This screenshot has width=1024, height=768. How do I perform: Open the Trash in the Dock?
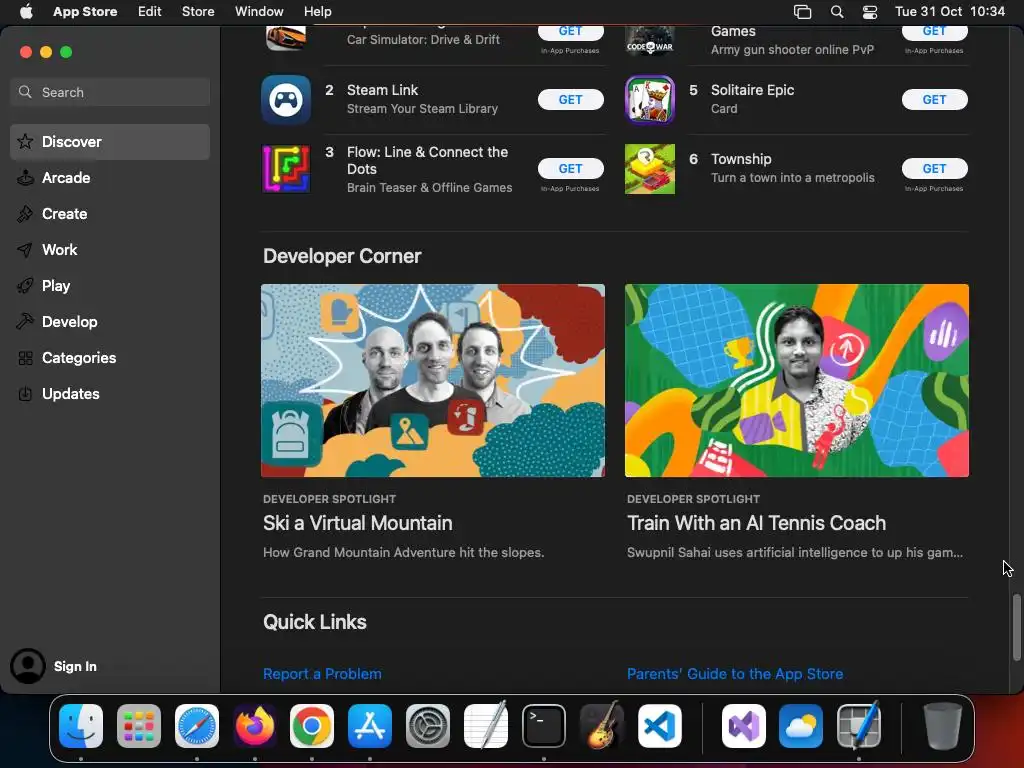click(942, 726)
